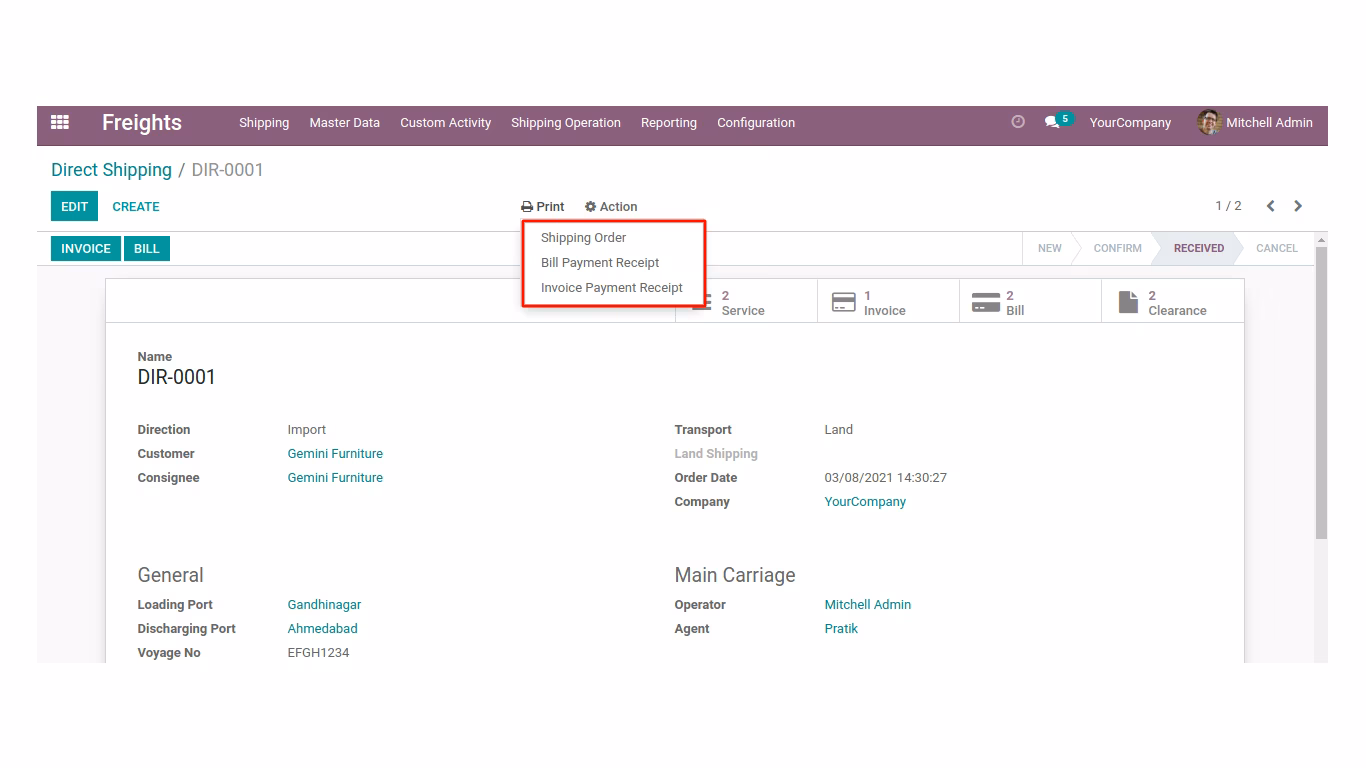Open Ahmedabad discharging port link
This screenshot has width=1366, height=768.
pyautogui.click(x=323, y=629)
